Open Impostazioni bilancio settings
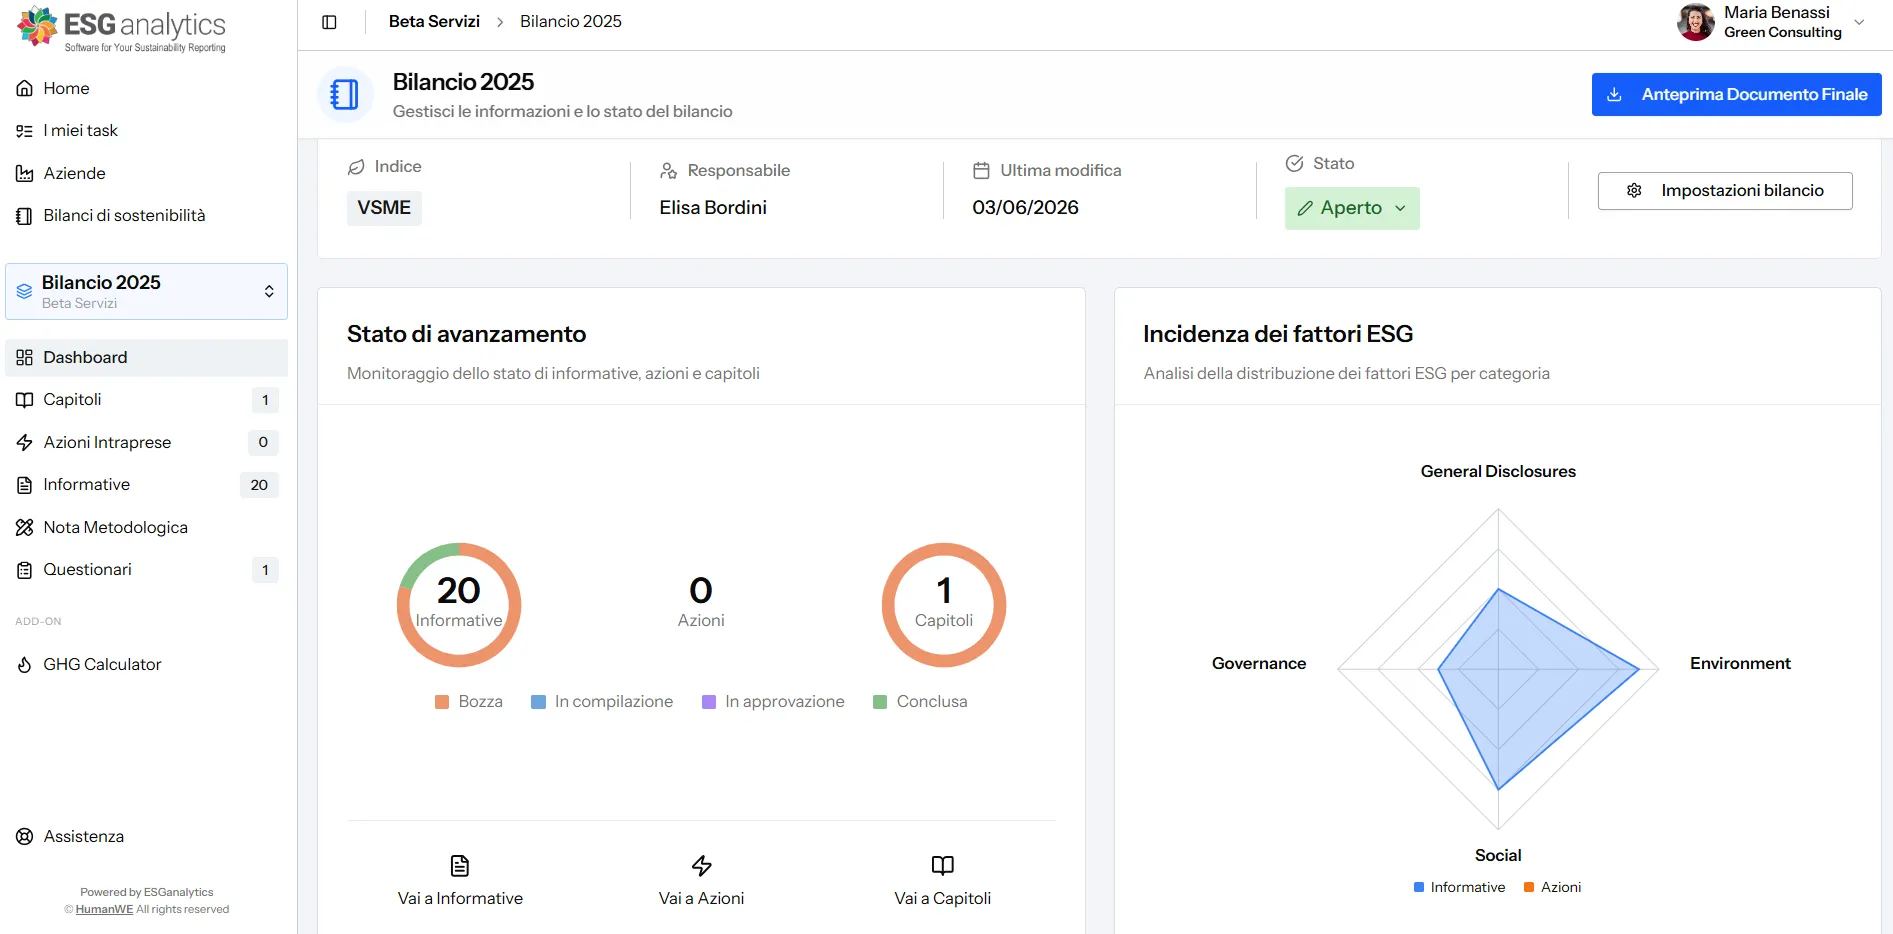The image size is (1893, 934). pyautogui.click(x=1725, y=191)
